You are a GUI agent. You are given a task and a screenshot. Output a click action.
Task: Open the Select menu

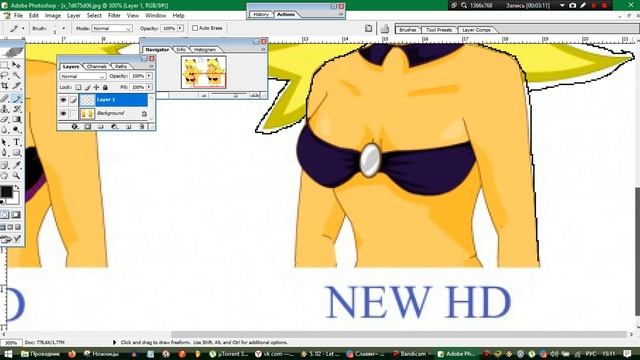point(94,16)
